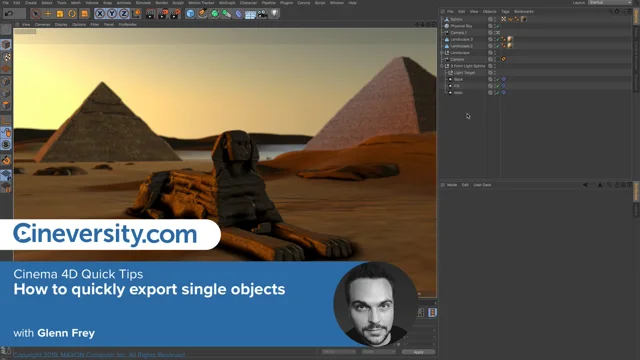Viewport: 640px width, 360px height.
Task: Click the Sphinx material tag sphere
Action: [x=524, y=19]
